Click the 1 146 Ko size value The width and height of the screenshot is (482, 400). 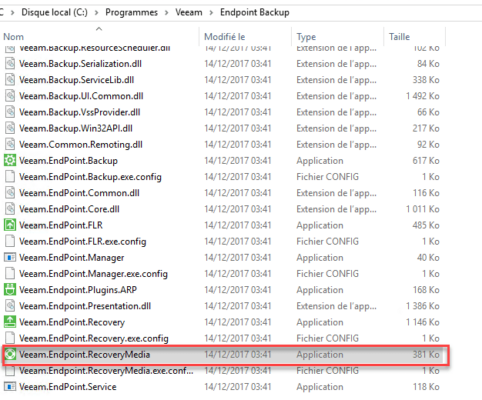(423, 322)
